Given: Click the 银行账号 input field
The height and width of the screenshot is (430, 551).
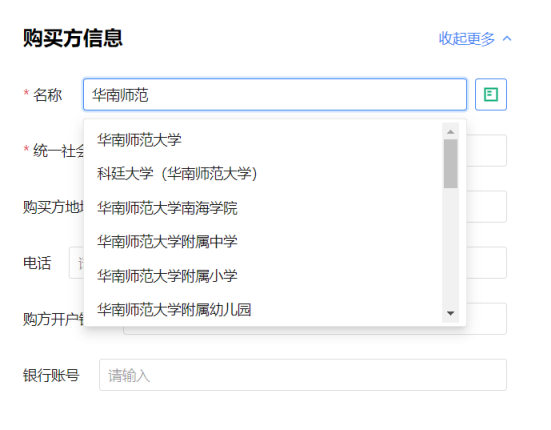Looking at the screenshot, I should (303, 375).
